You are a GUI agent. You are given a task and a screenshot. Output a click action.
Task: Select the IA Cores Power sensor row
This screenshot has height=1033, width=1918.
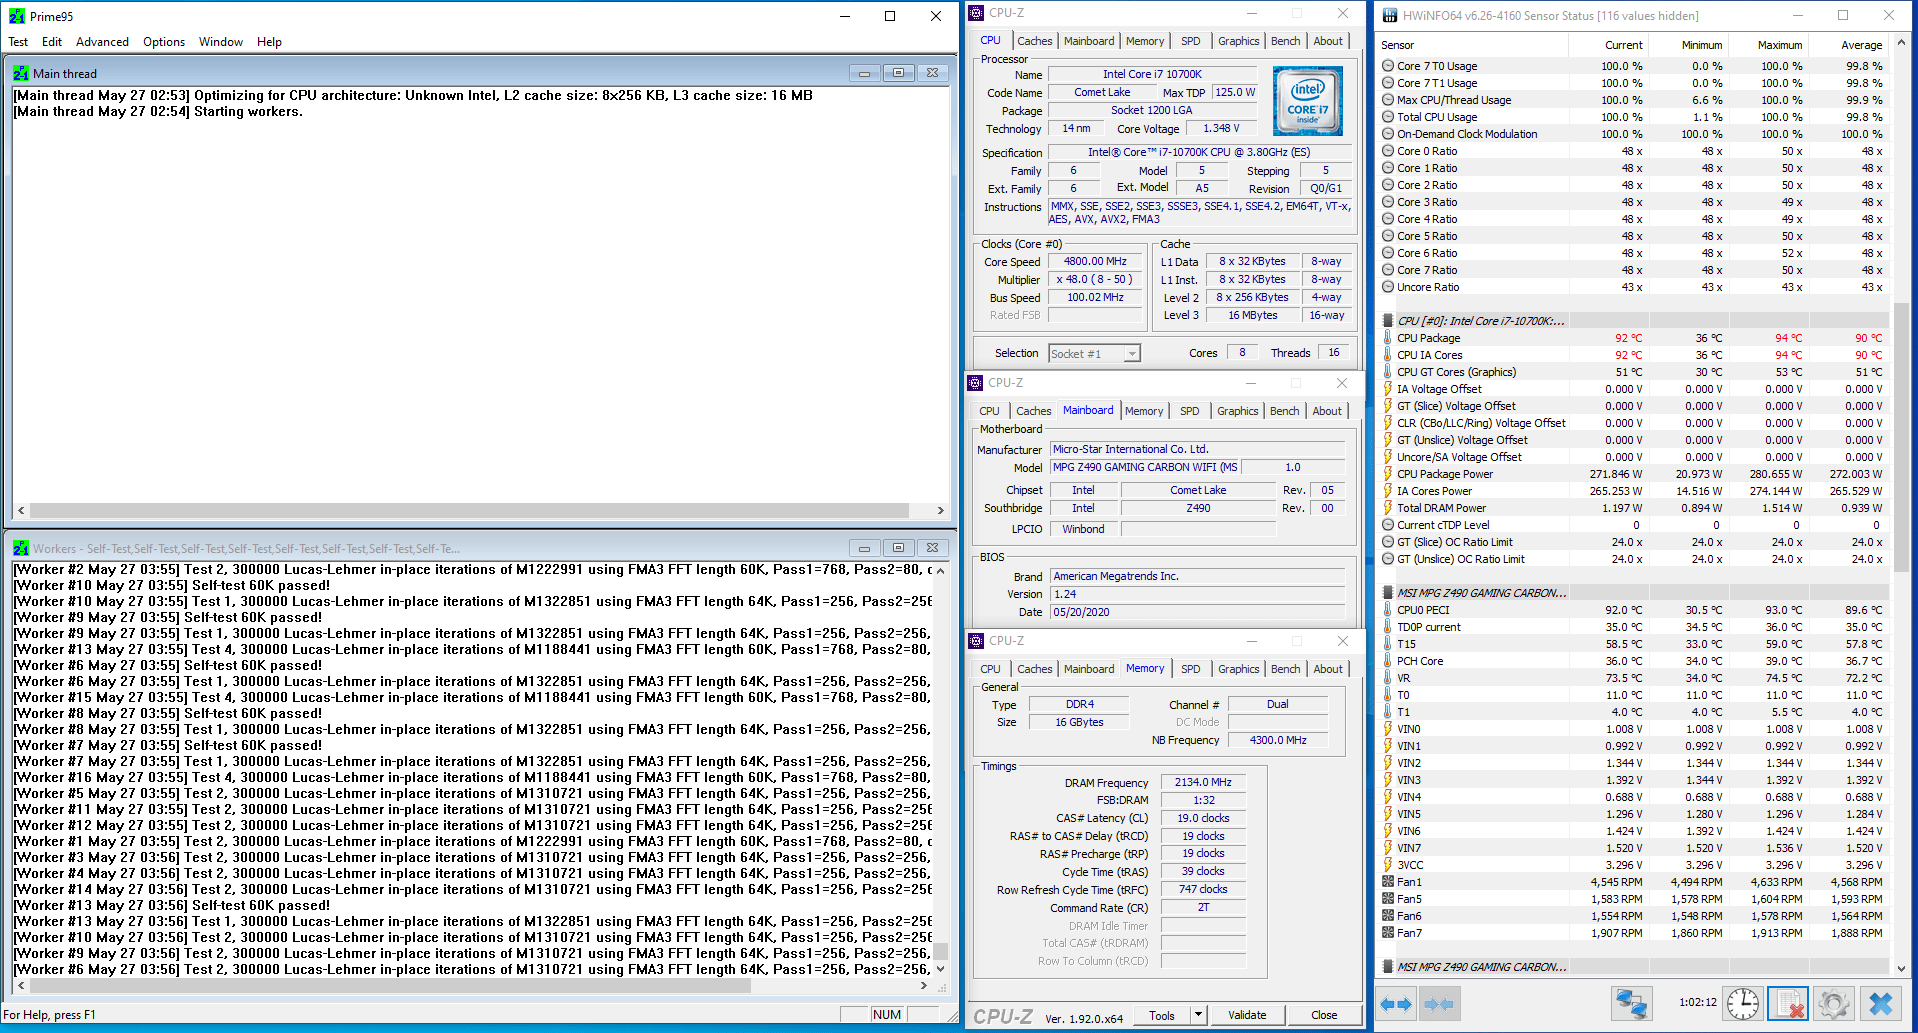coord(1633,491)
